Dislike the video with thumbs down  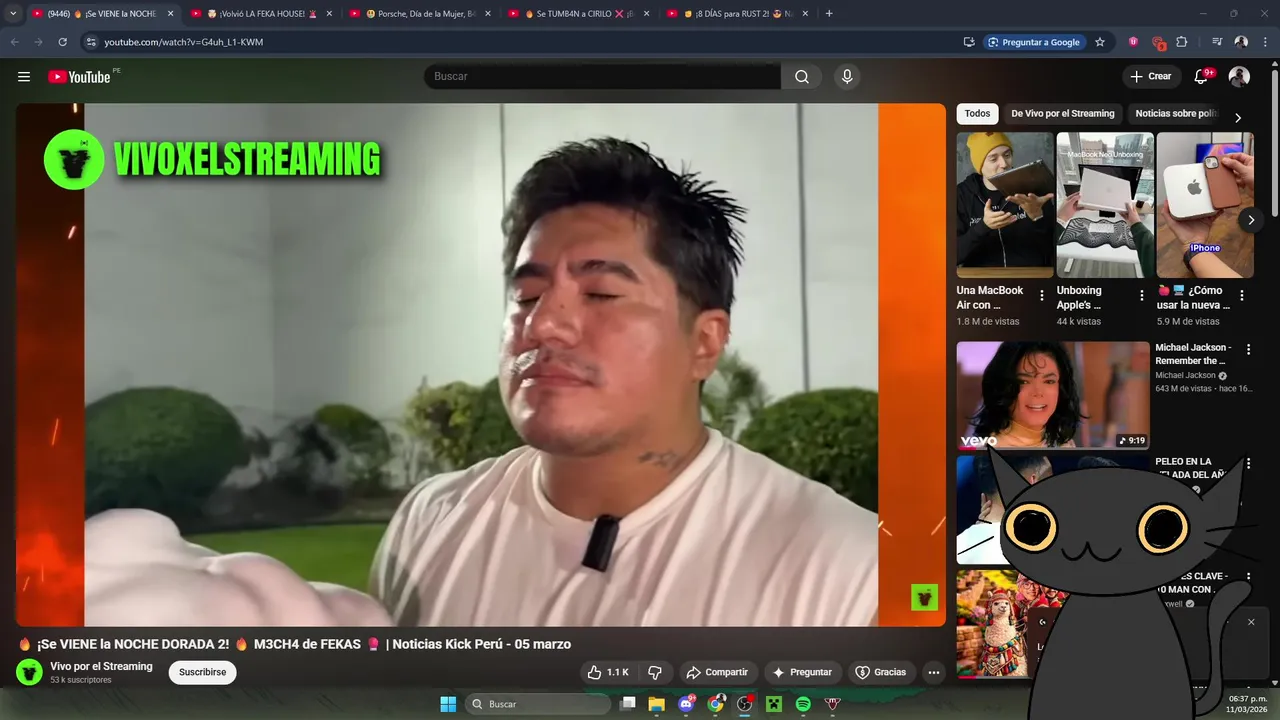point(655,672)
